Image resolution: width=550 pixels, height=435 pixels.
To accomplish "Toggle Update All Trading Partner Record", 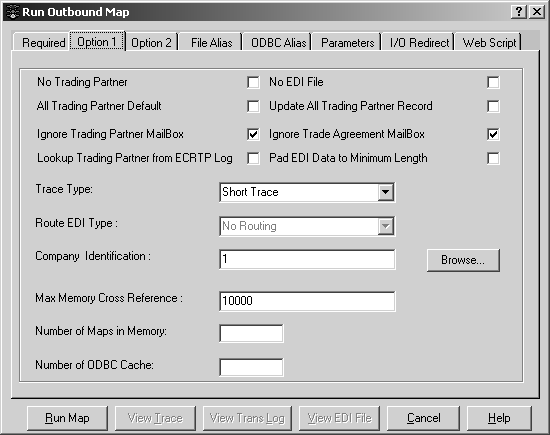I will pos(493,106).
